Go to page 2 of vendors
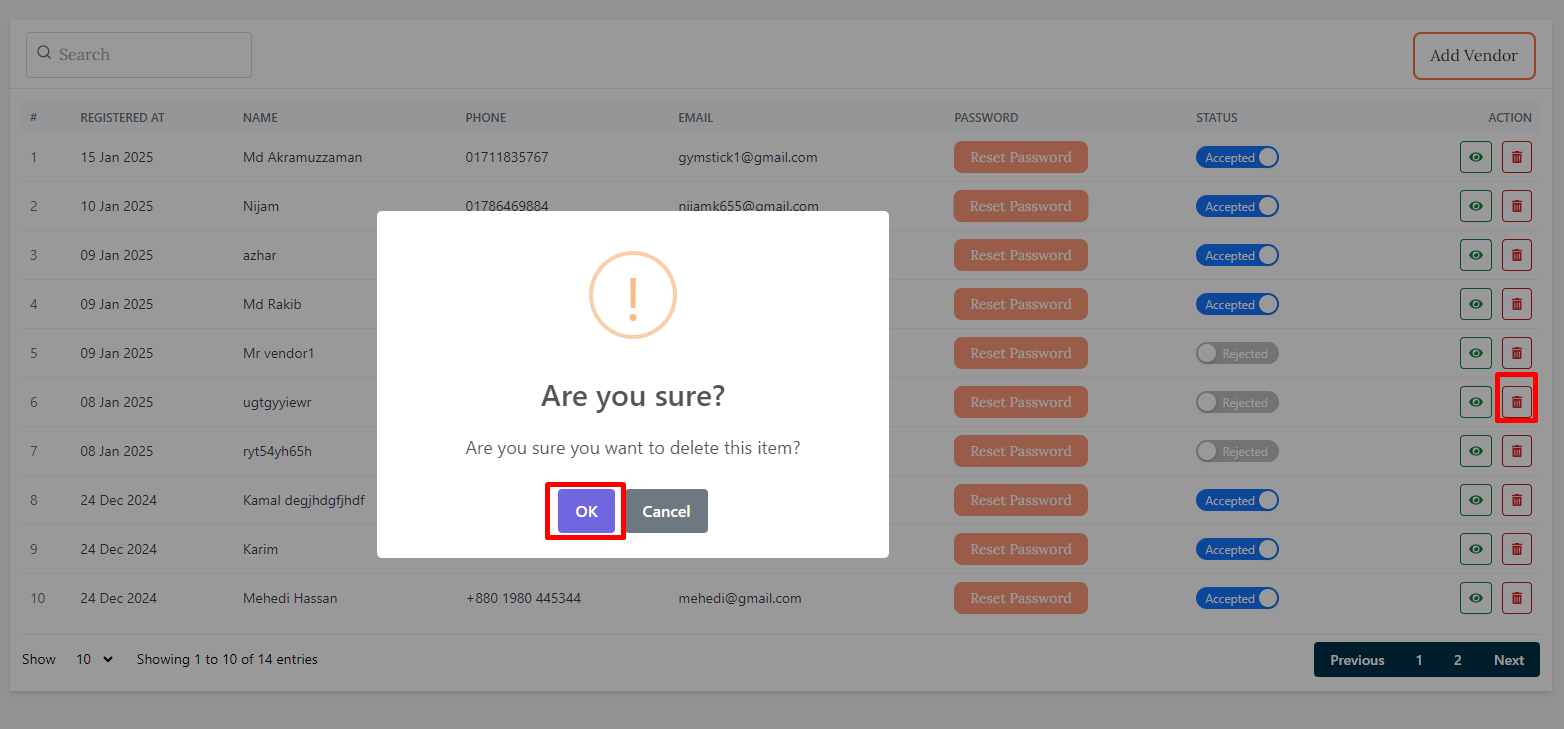Screen dimensions: 1564x729 click(1457, 660)
